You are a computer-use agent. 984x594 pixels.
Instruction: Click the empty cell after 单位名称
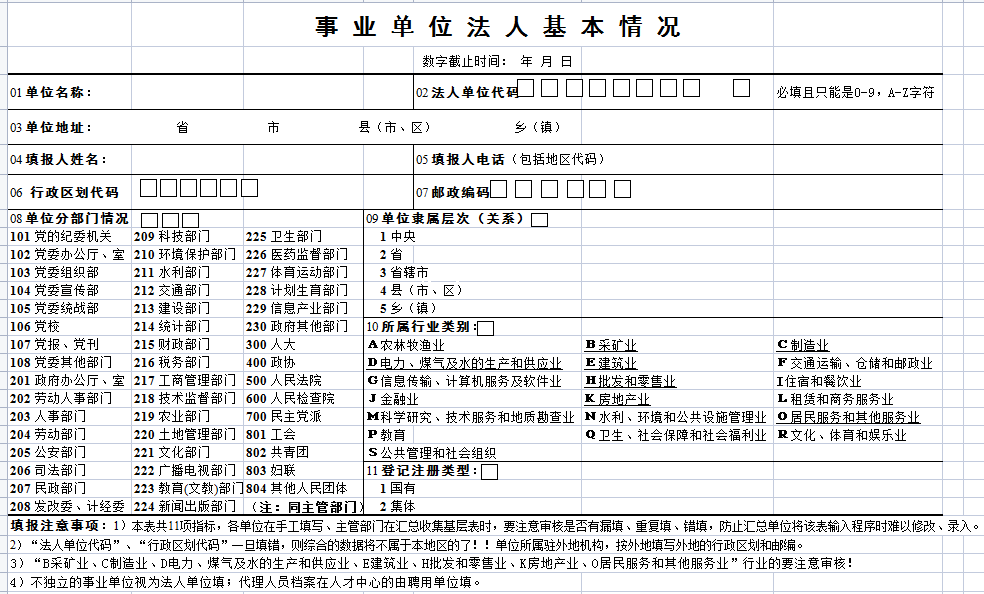pos(250,92)
